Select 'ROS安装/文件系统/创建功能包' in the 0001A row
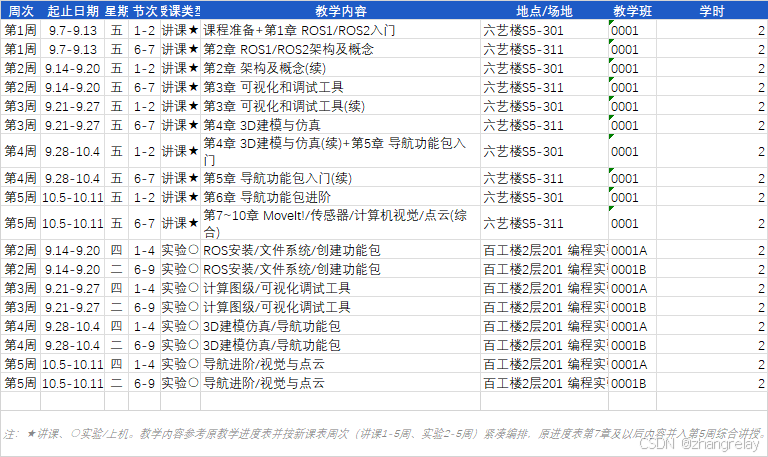The width and height of the screenshot is (768, 457). 340,250
